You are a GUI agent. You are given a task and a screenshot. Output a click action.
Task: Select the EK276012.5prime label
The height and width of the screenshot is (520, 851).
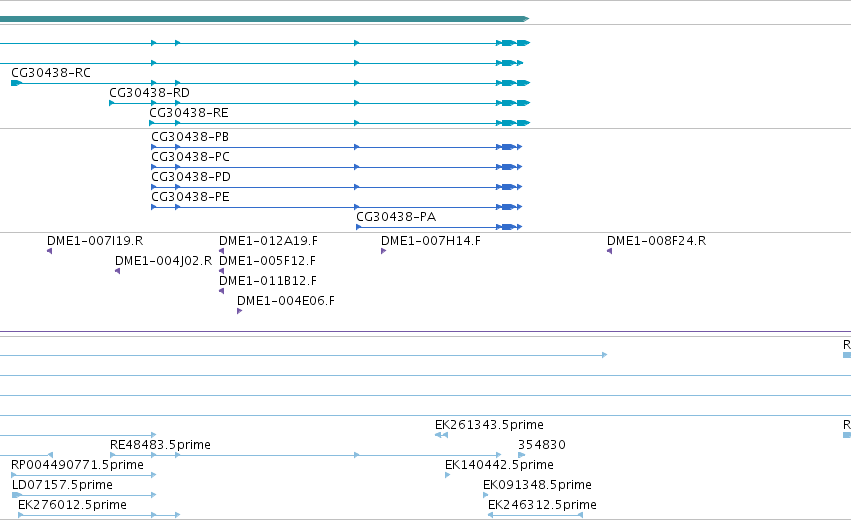[x=72, y=505]
